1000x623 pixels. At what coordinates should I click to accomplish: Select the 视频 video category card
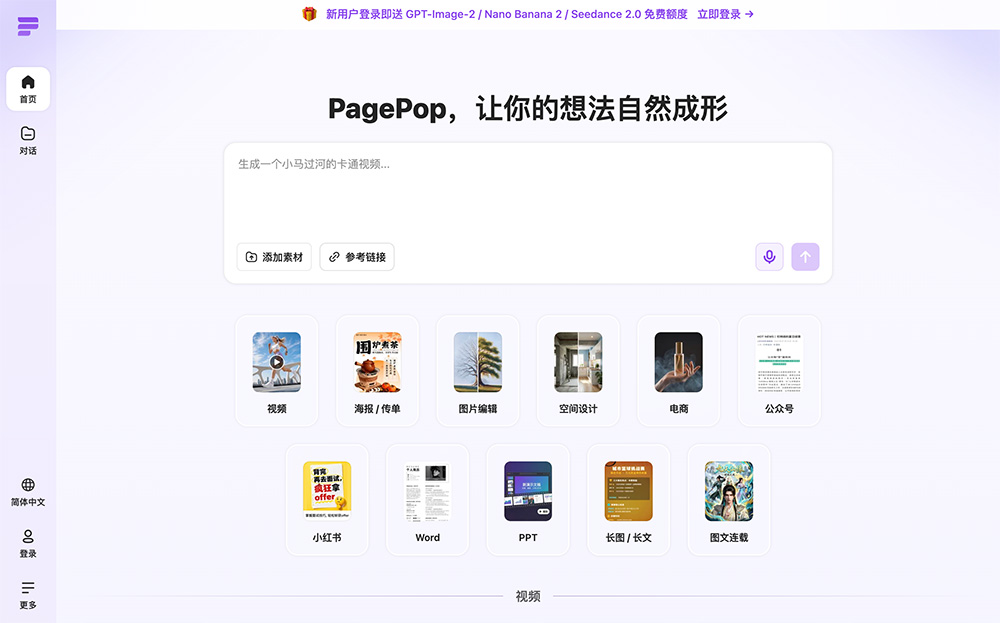tap(277, 370)
